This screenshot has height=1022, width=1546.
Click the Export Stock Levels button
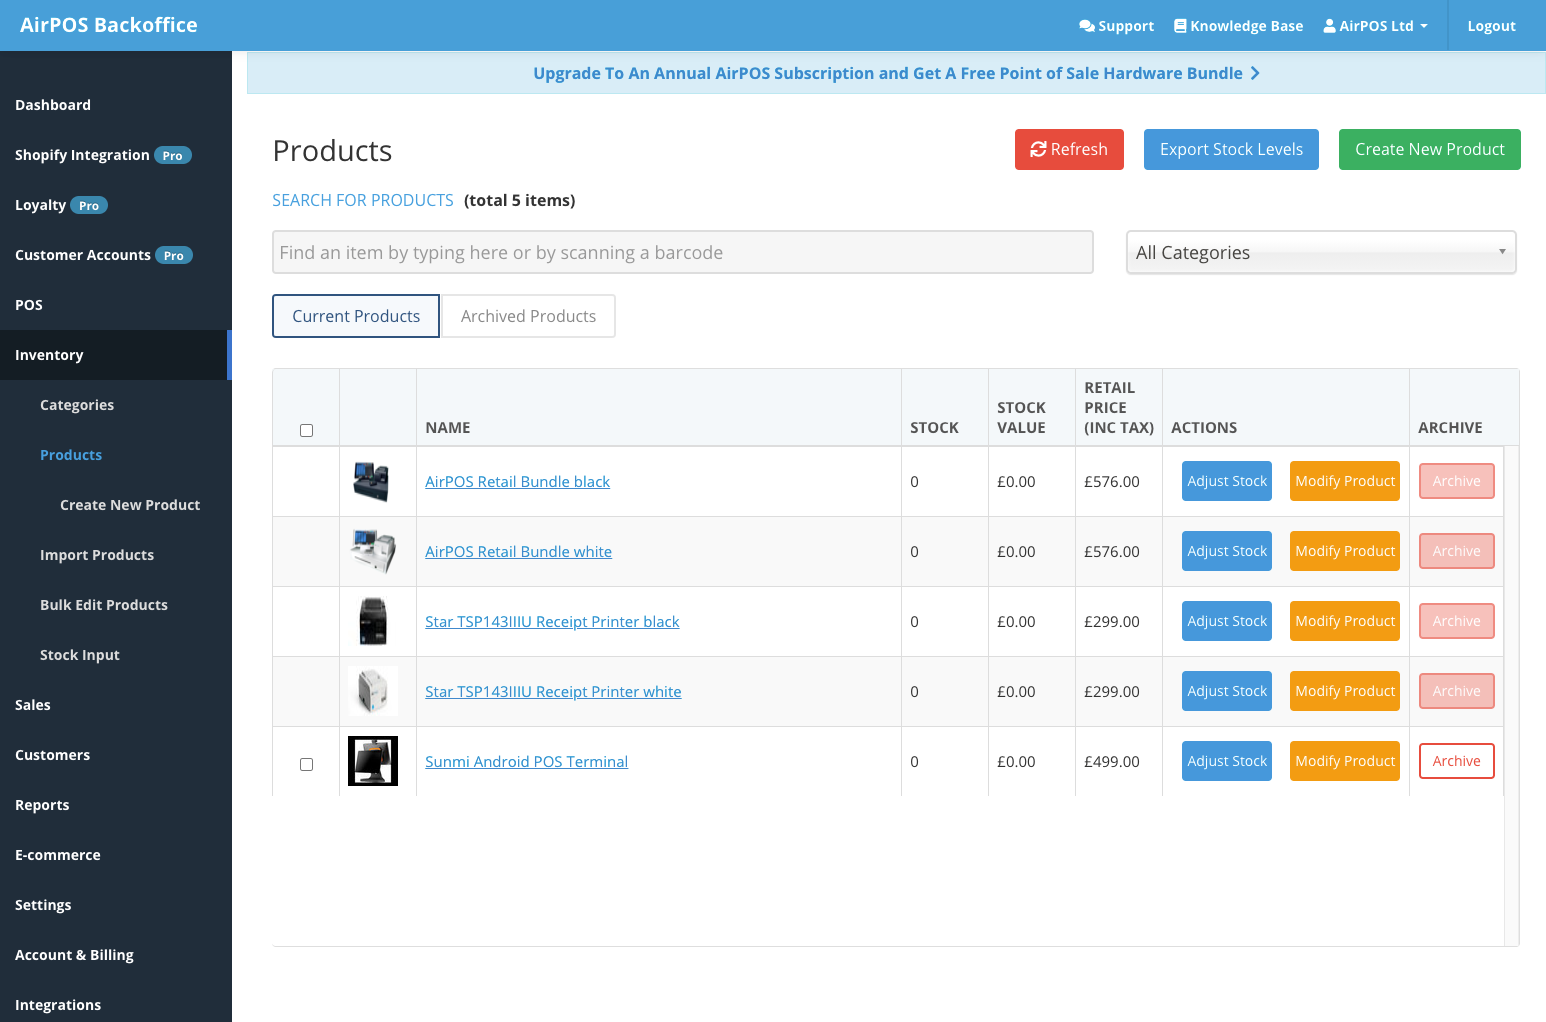(1231, 149)
